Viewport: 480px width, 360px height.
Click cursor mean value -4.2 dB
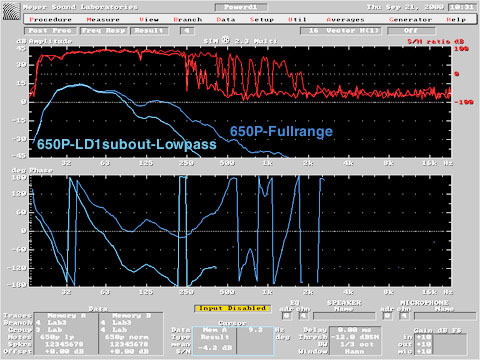pyautogui.click(x=215, y=348)
